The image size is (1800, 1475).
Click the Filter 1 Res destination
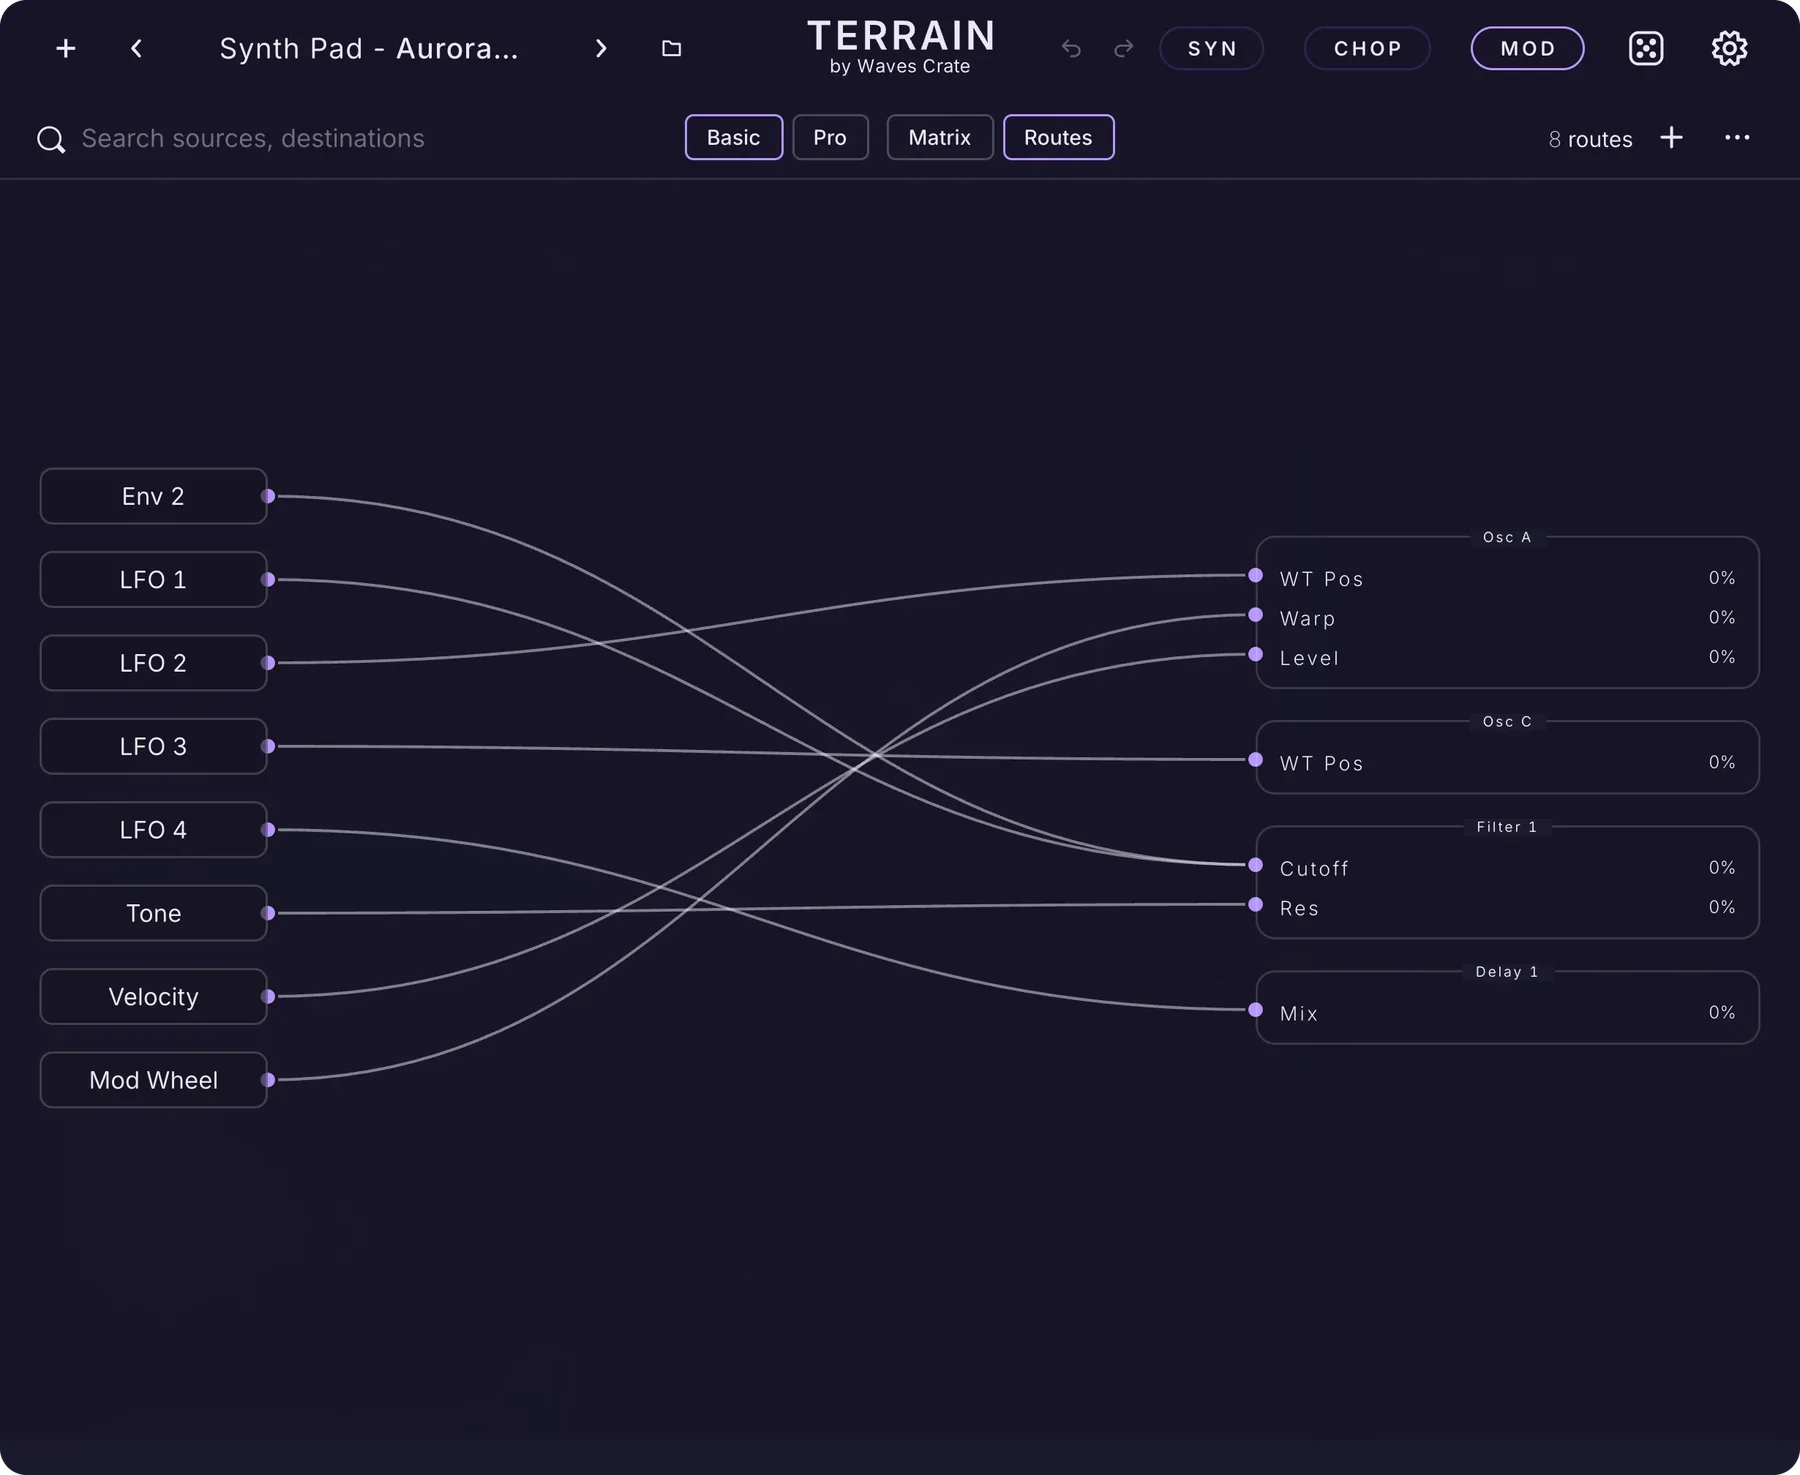[x=1506, y=907]
